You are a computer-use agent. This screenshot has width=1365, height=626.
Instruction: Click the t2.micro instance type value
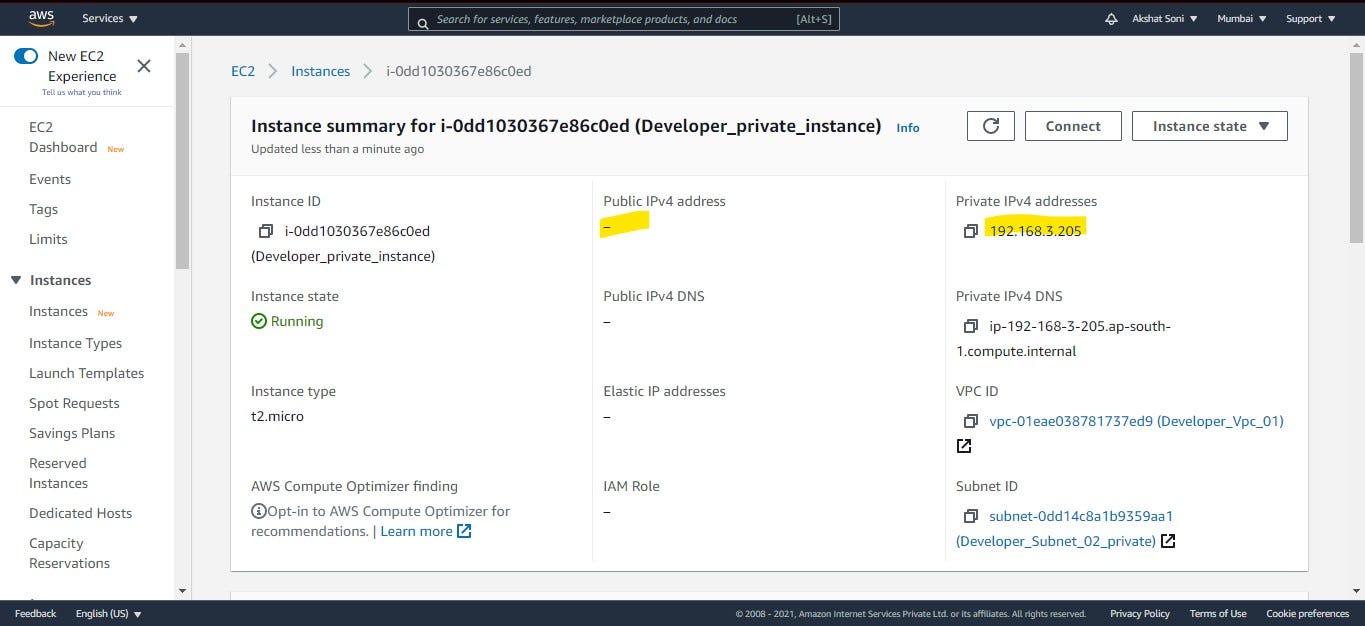[277, 416]
